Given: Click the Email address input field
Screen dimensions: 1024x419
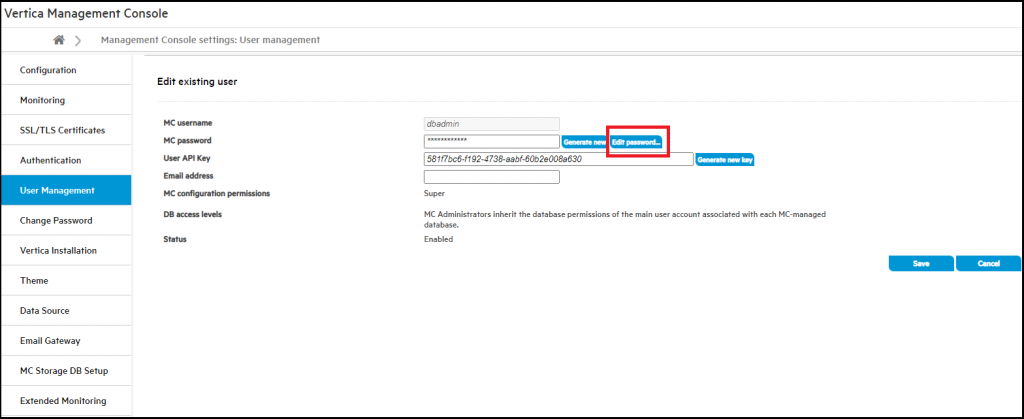Looking at the screenshot, I should [492, 177].
